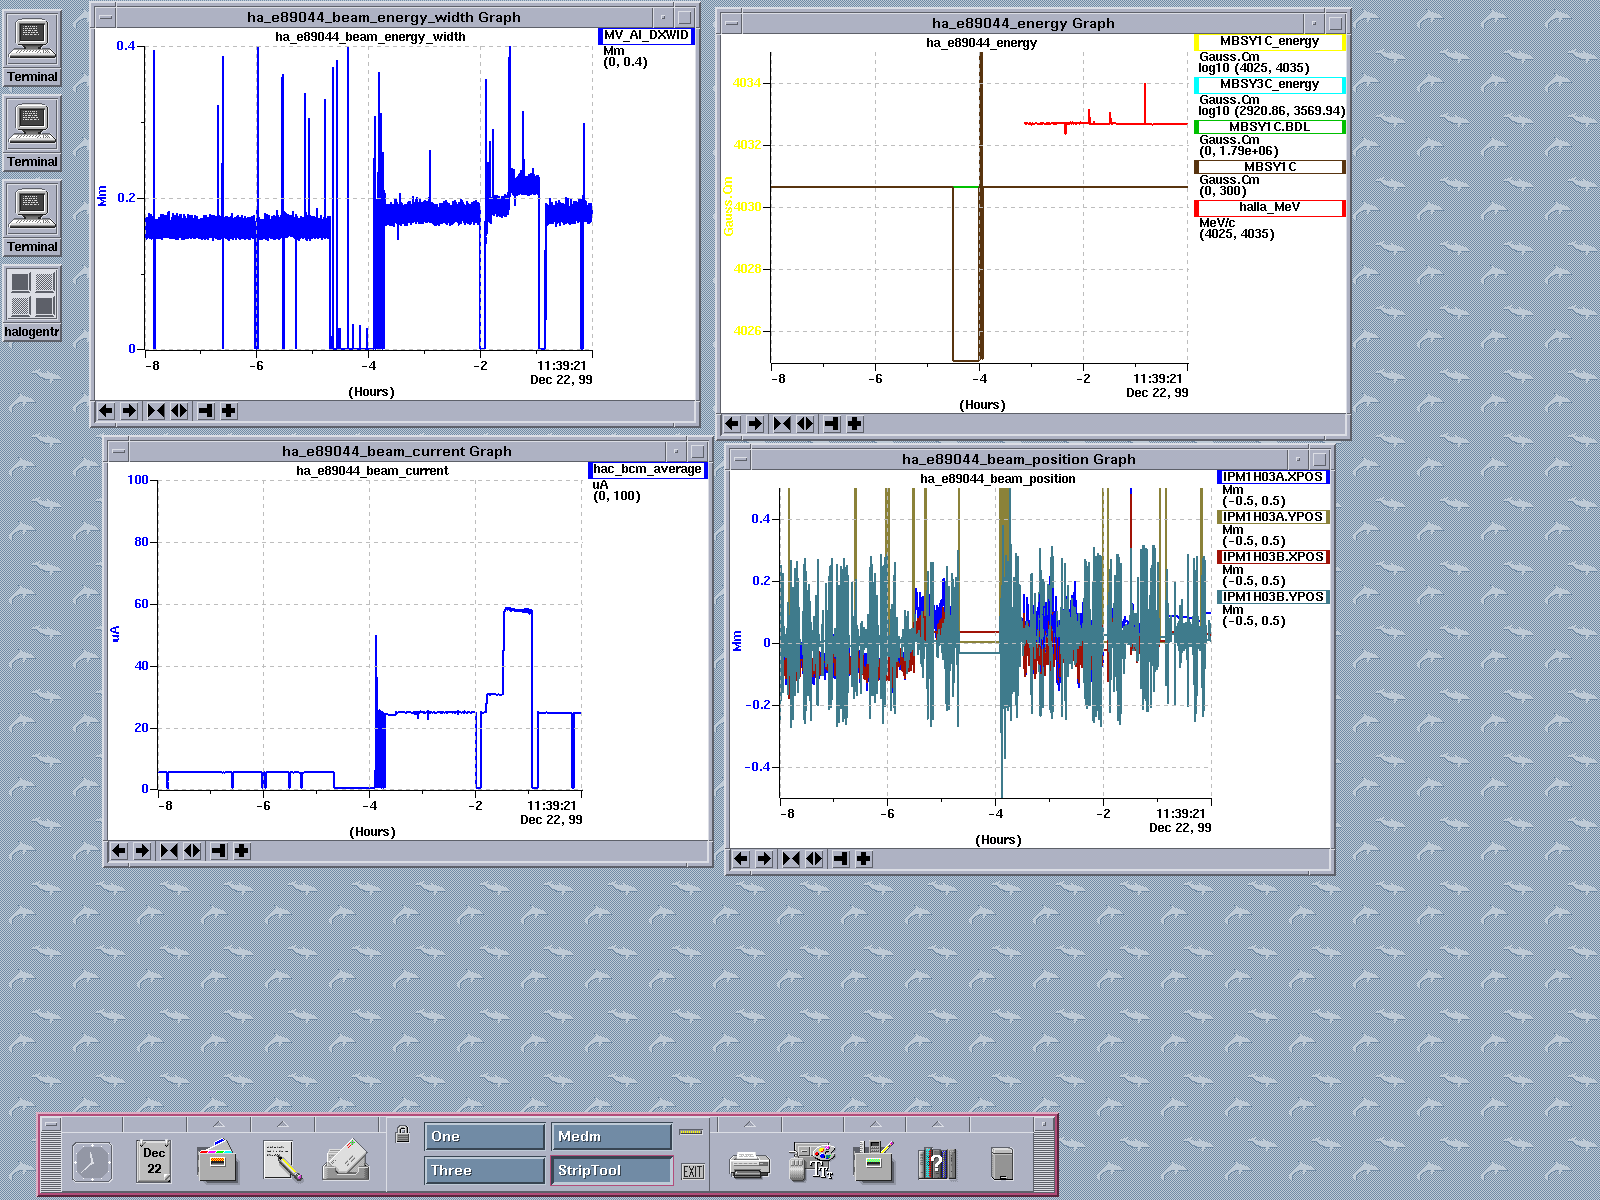Select the StripTool workspace tab
Viewport: 1600px width, 1200px height.
(611, 1171)
